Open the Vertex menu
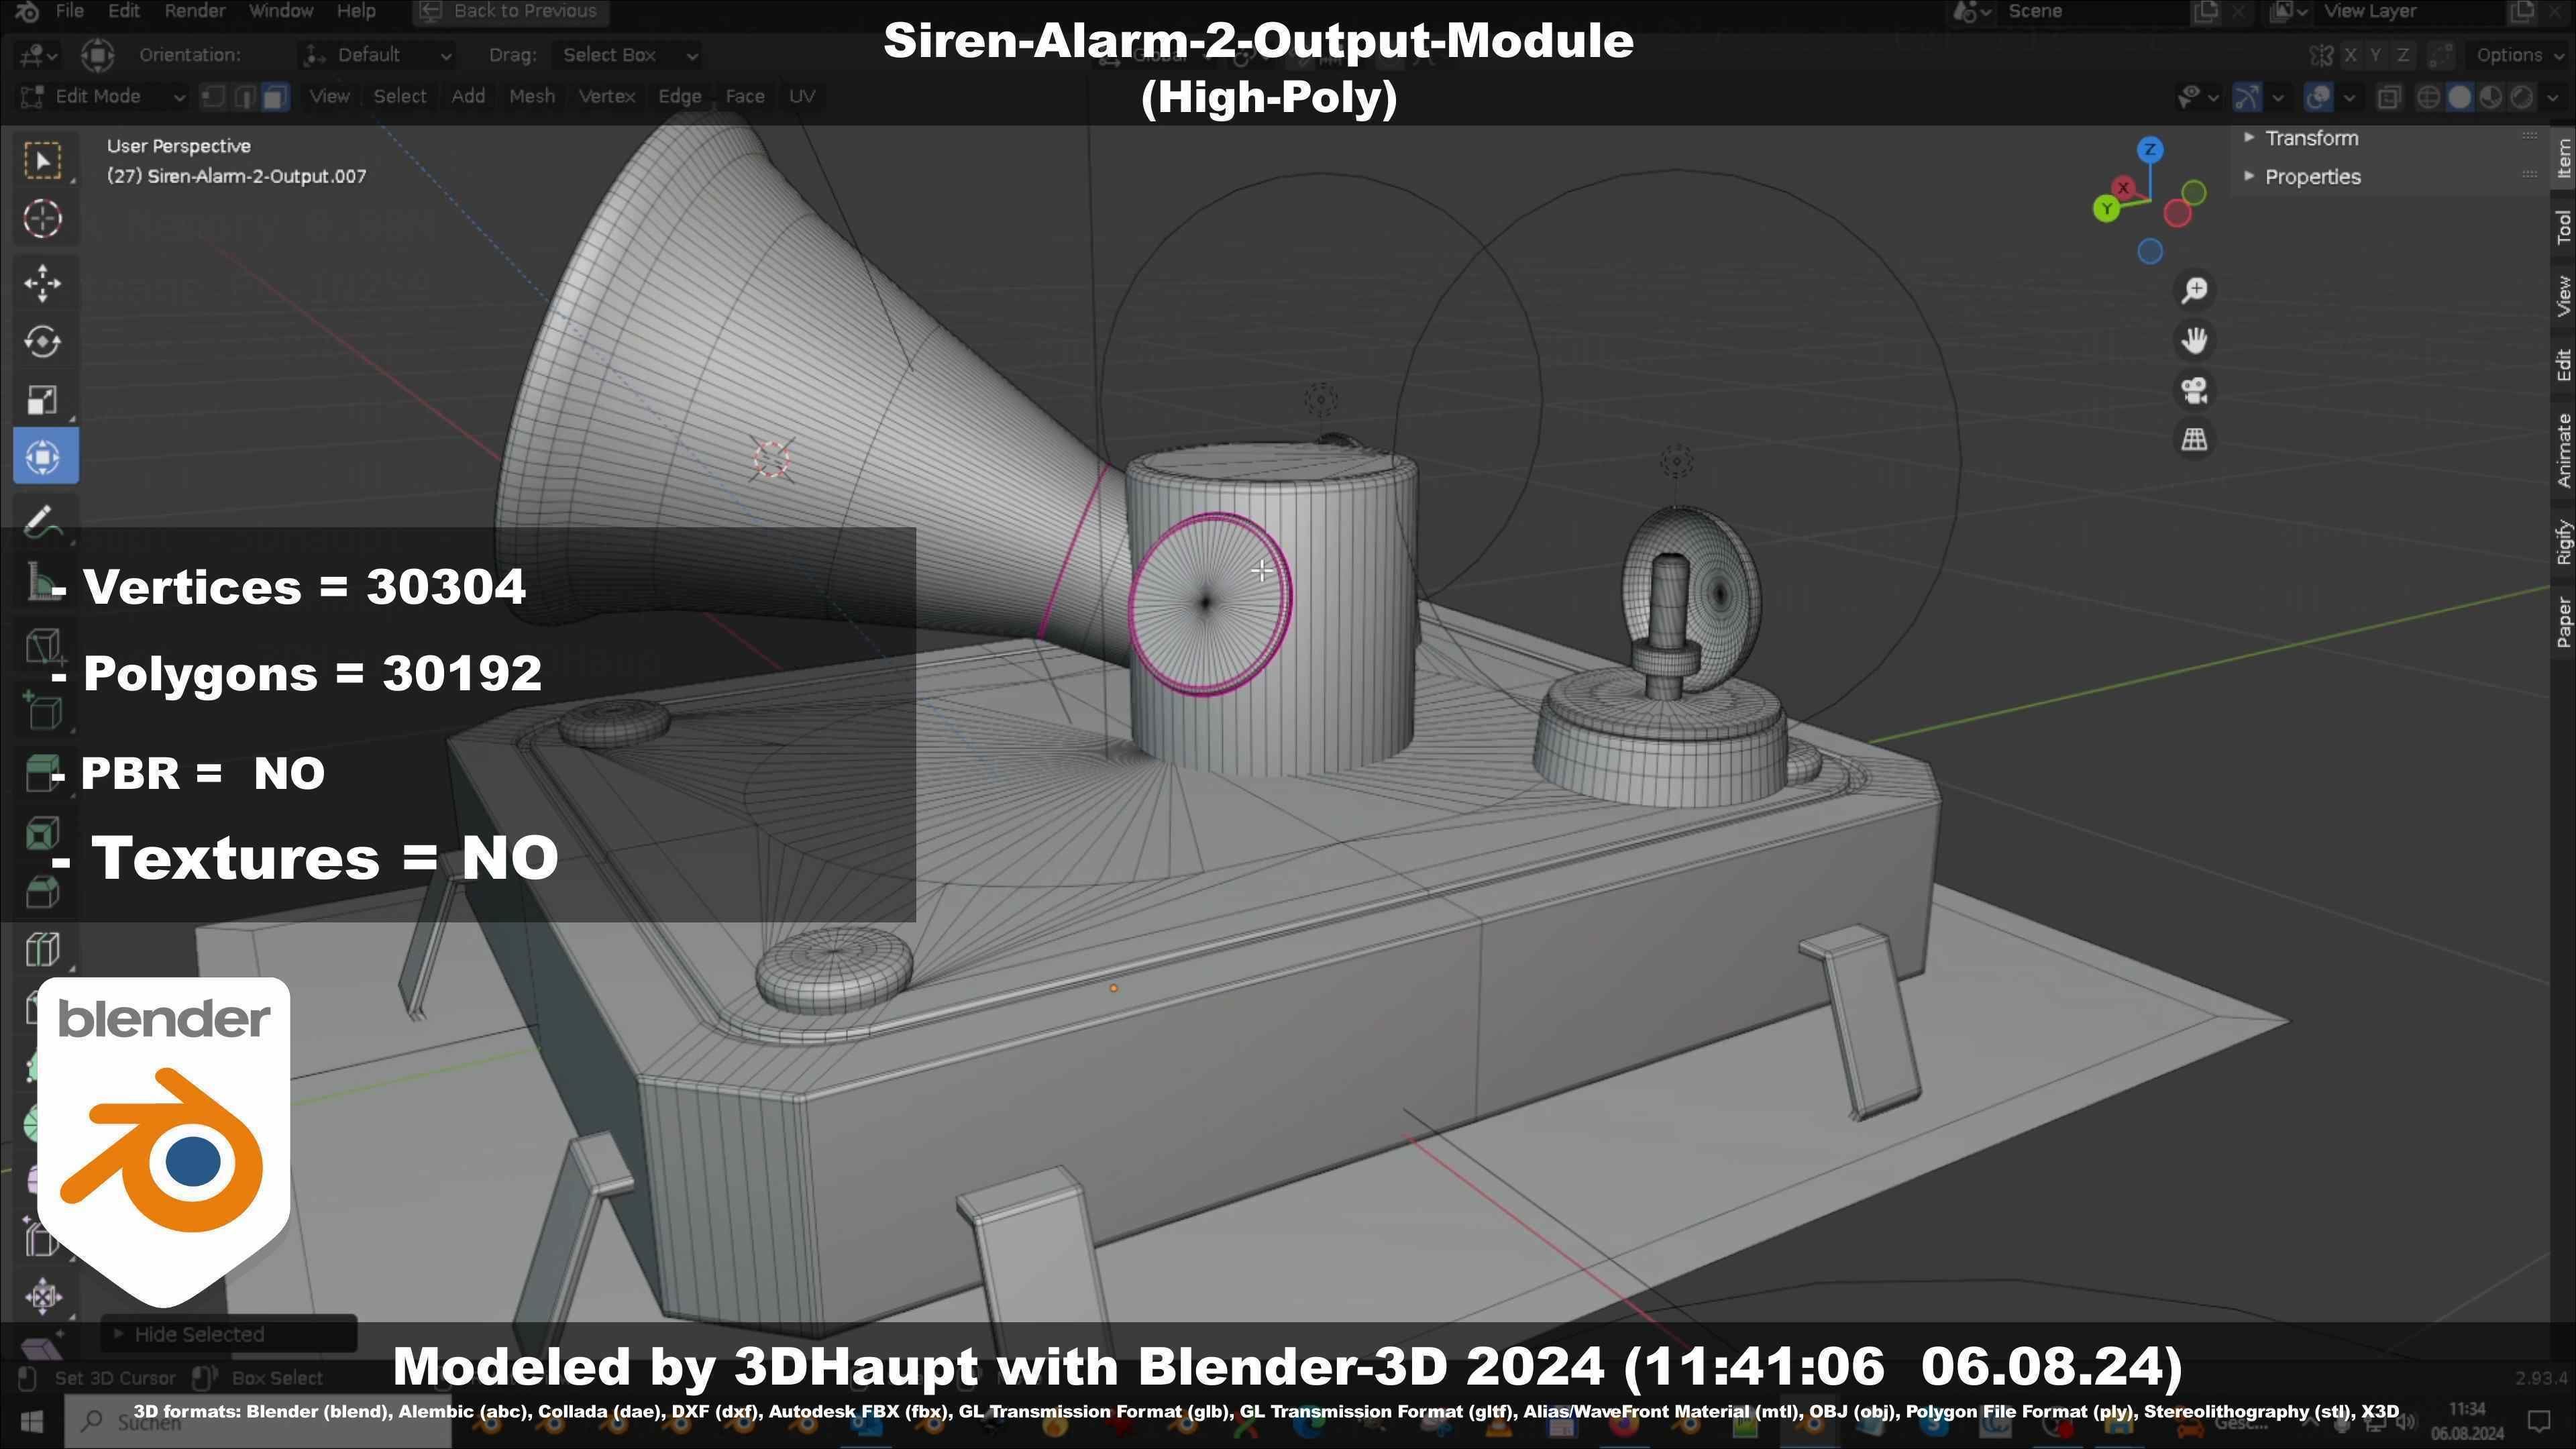2576x1449 pixels. point(607,97)
